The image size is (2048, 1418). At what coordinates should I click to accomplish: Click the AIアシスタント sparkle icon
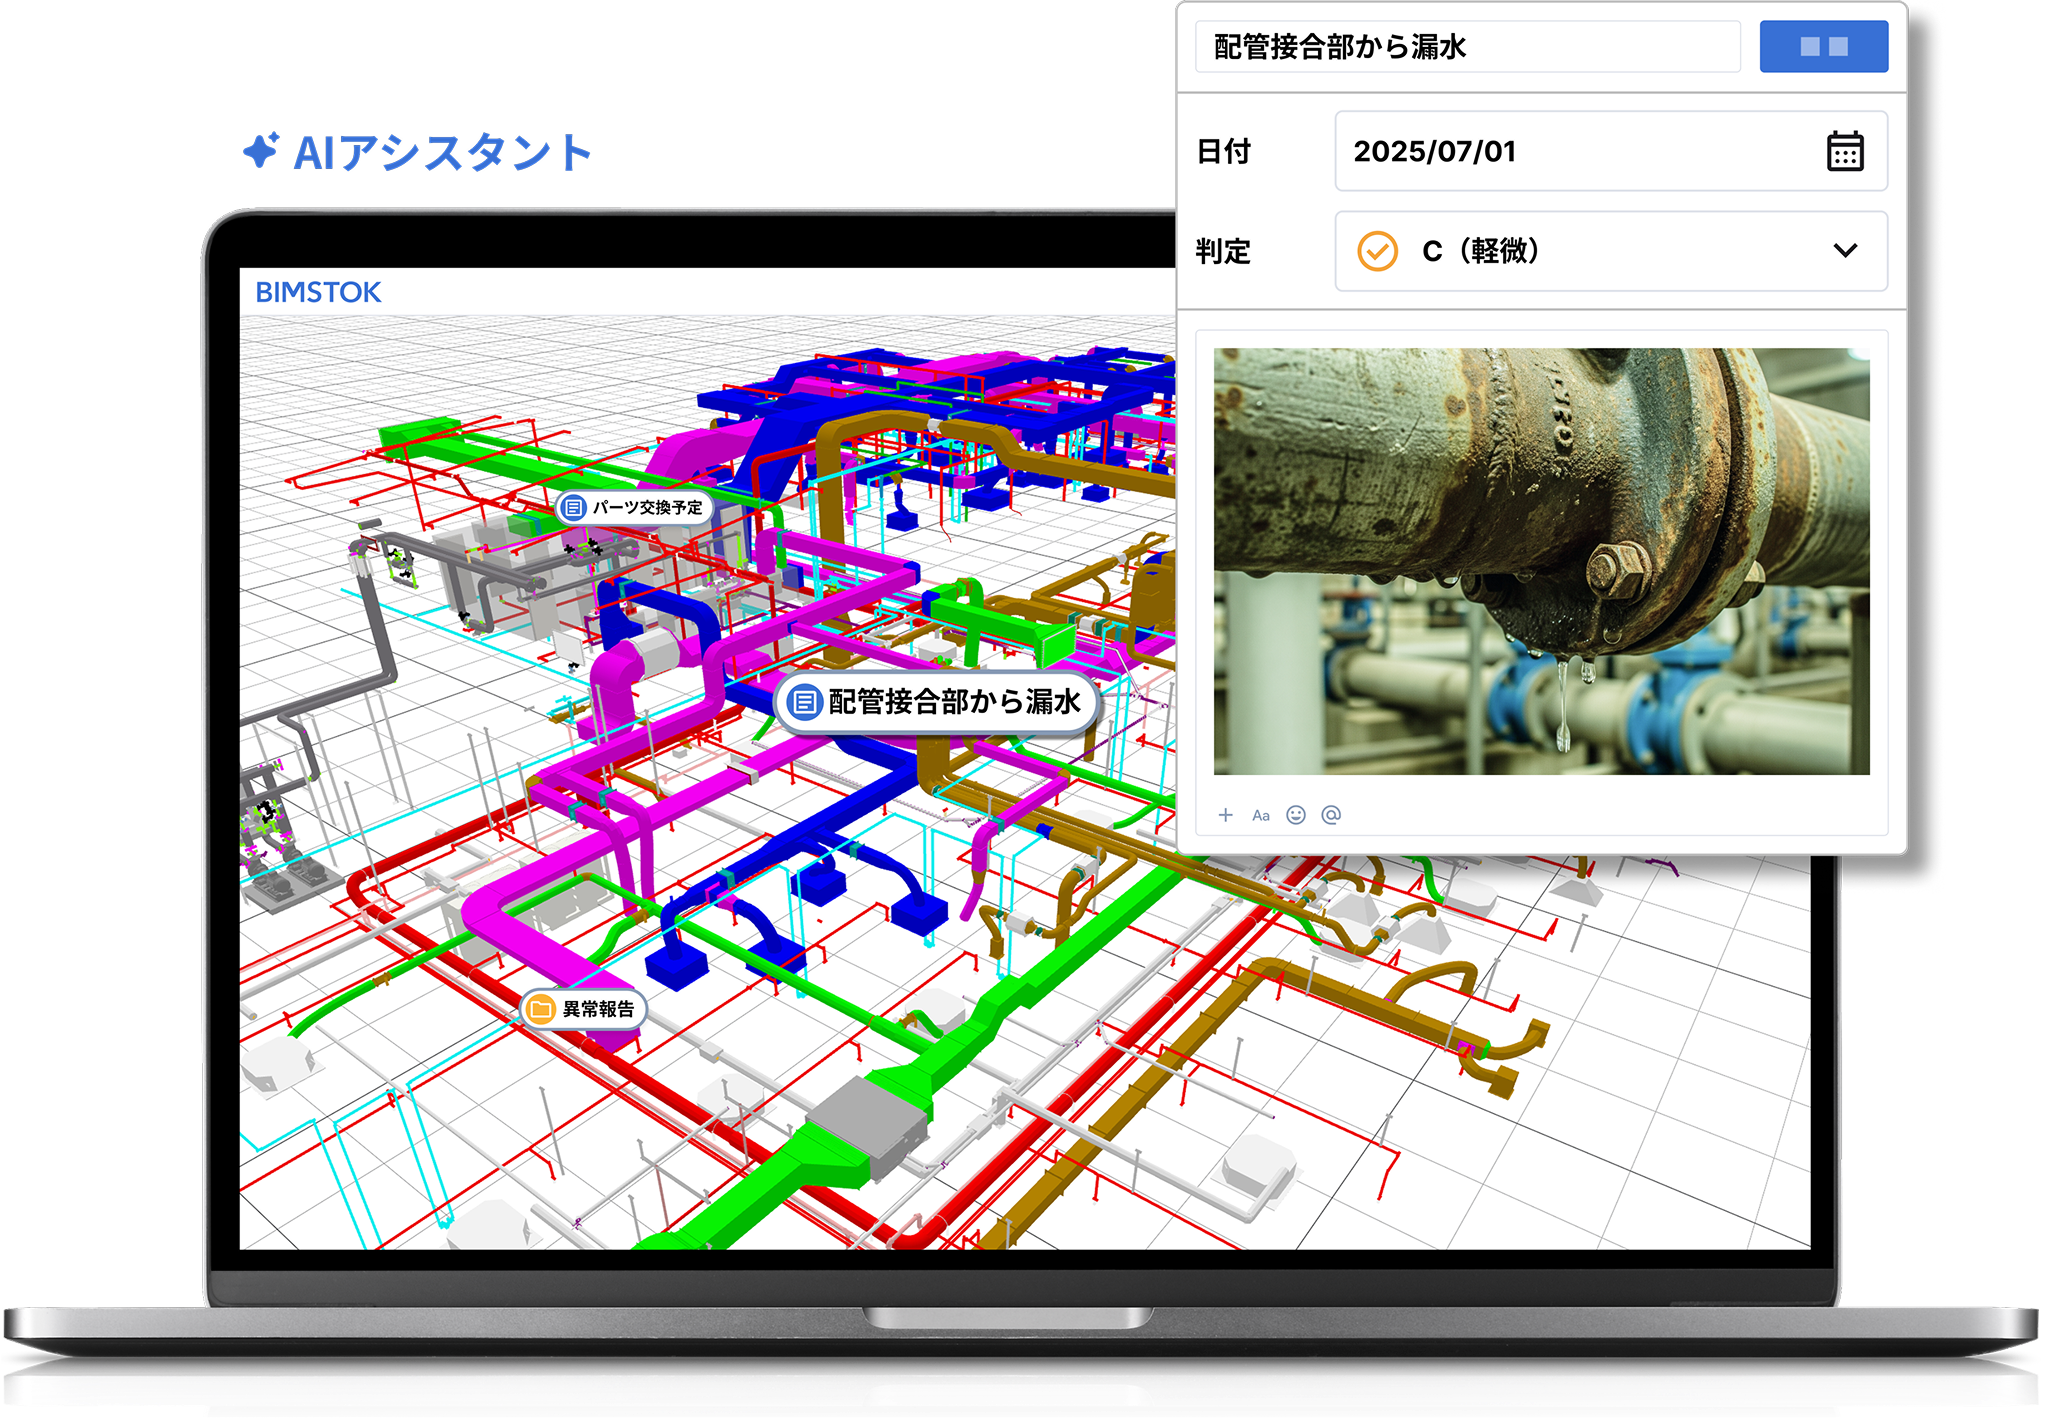(262, 151)
